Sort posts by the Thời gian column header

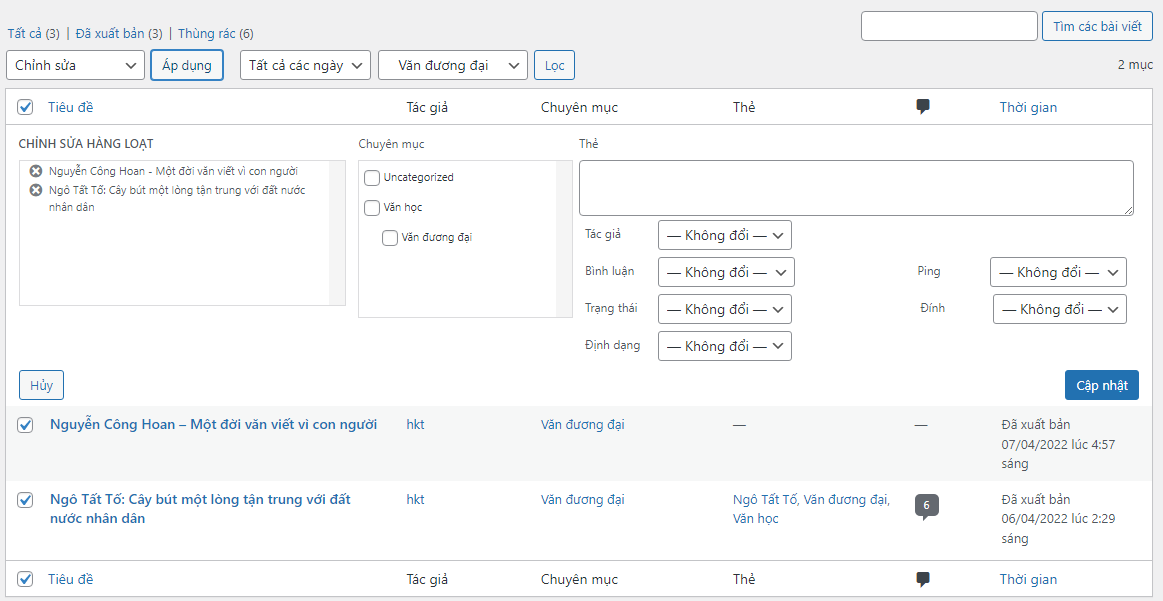point(1028,107)
